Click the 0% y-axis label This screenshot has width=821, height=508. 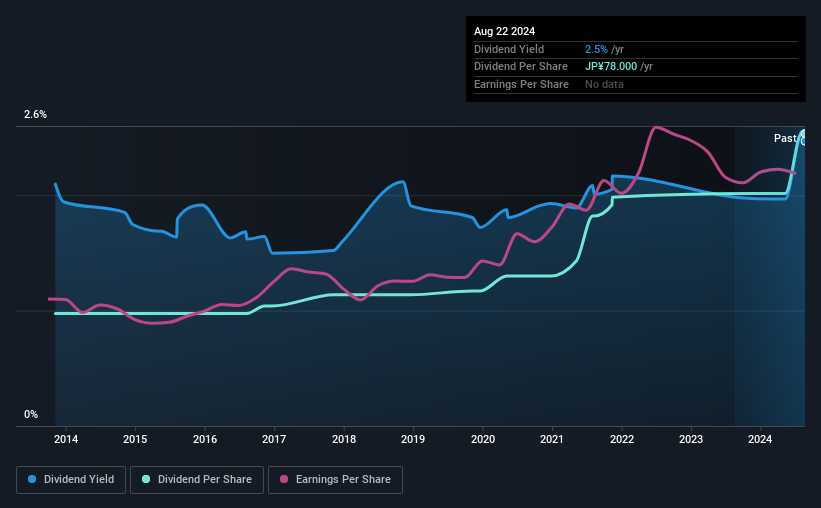(31, 414)
